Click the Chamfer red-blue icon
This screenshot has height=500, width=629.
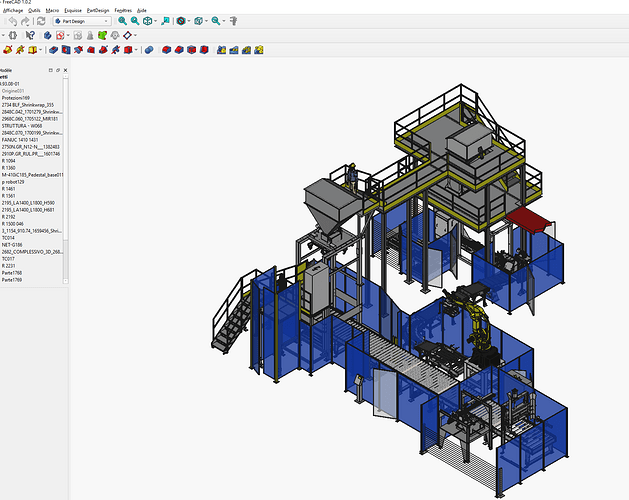point(179,50)
